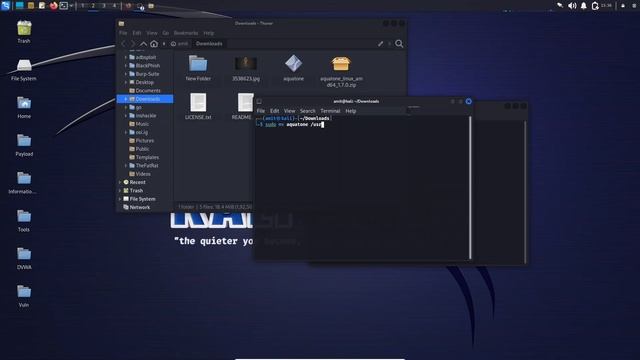640x360 pixels.
Task: Open the terminal's Edit menu
Action: [275, 111]
